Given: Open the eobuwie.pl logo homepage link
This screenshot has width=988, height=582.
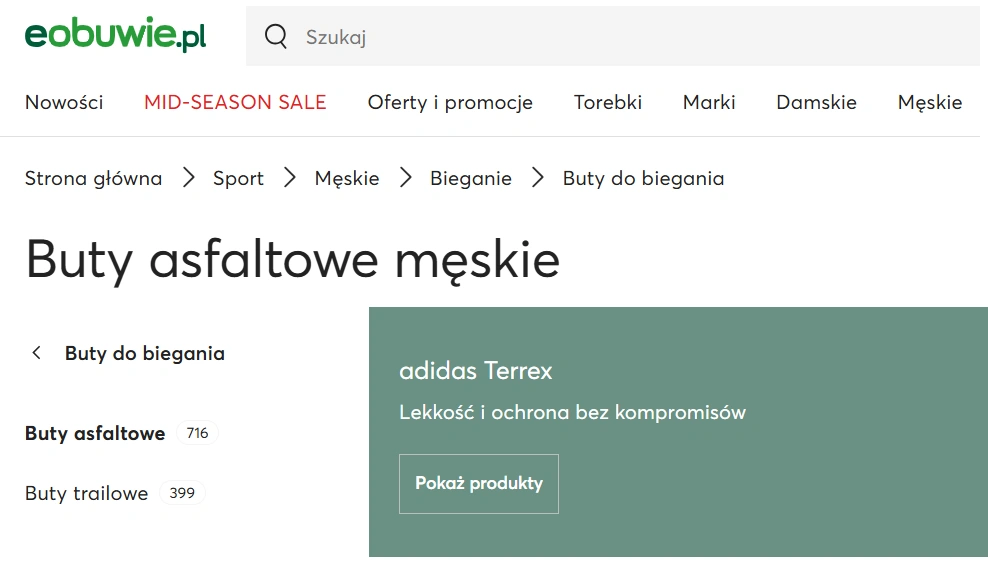Looking at the screenshot, I should 114,33.
